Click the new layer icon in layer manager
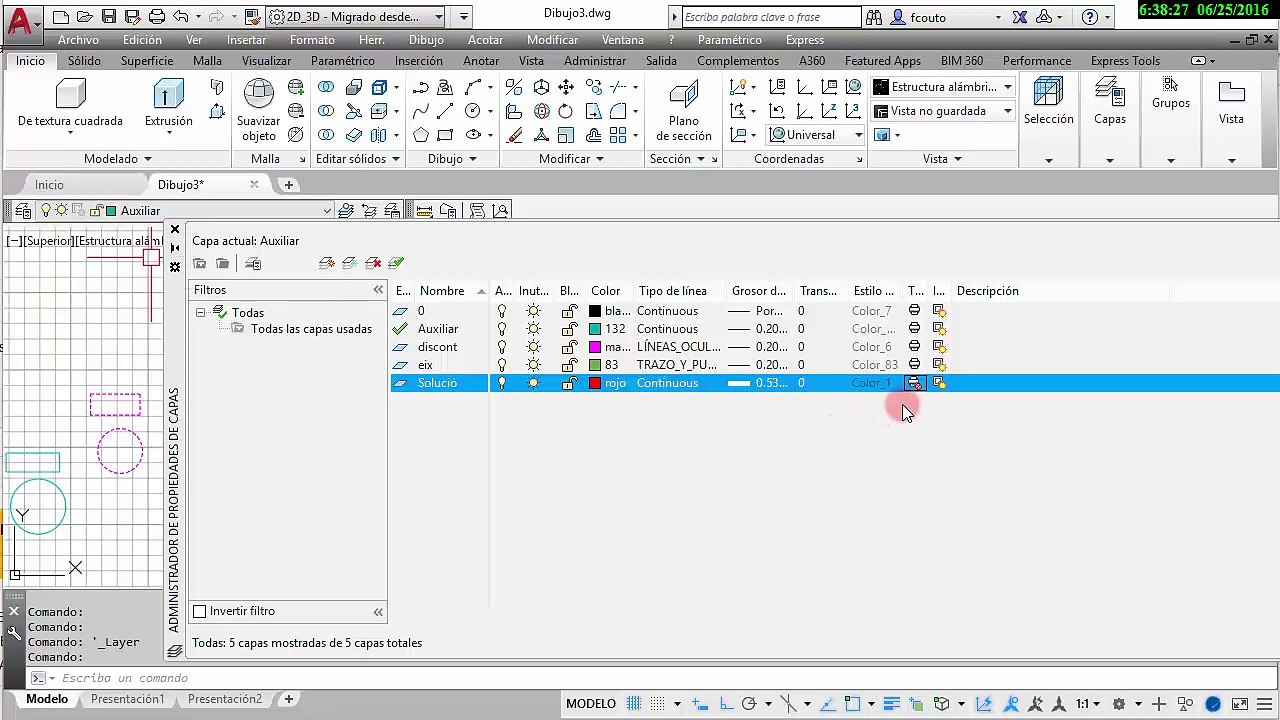This screenshot has width=1280, height=720. point(326,263)
